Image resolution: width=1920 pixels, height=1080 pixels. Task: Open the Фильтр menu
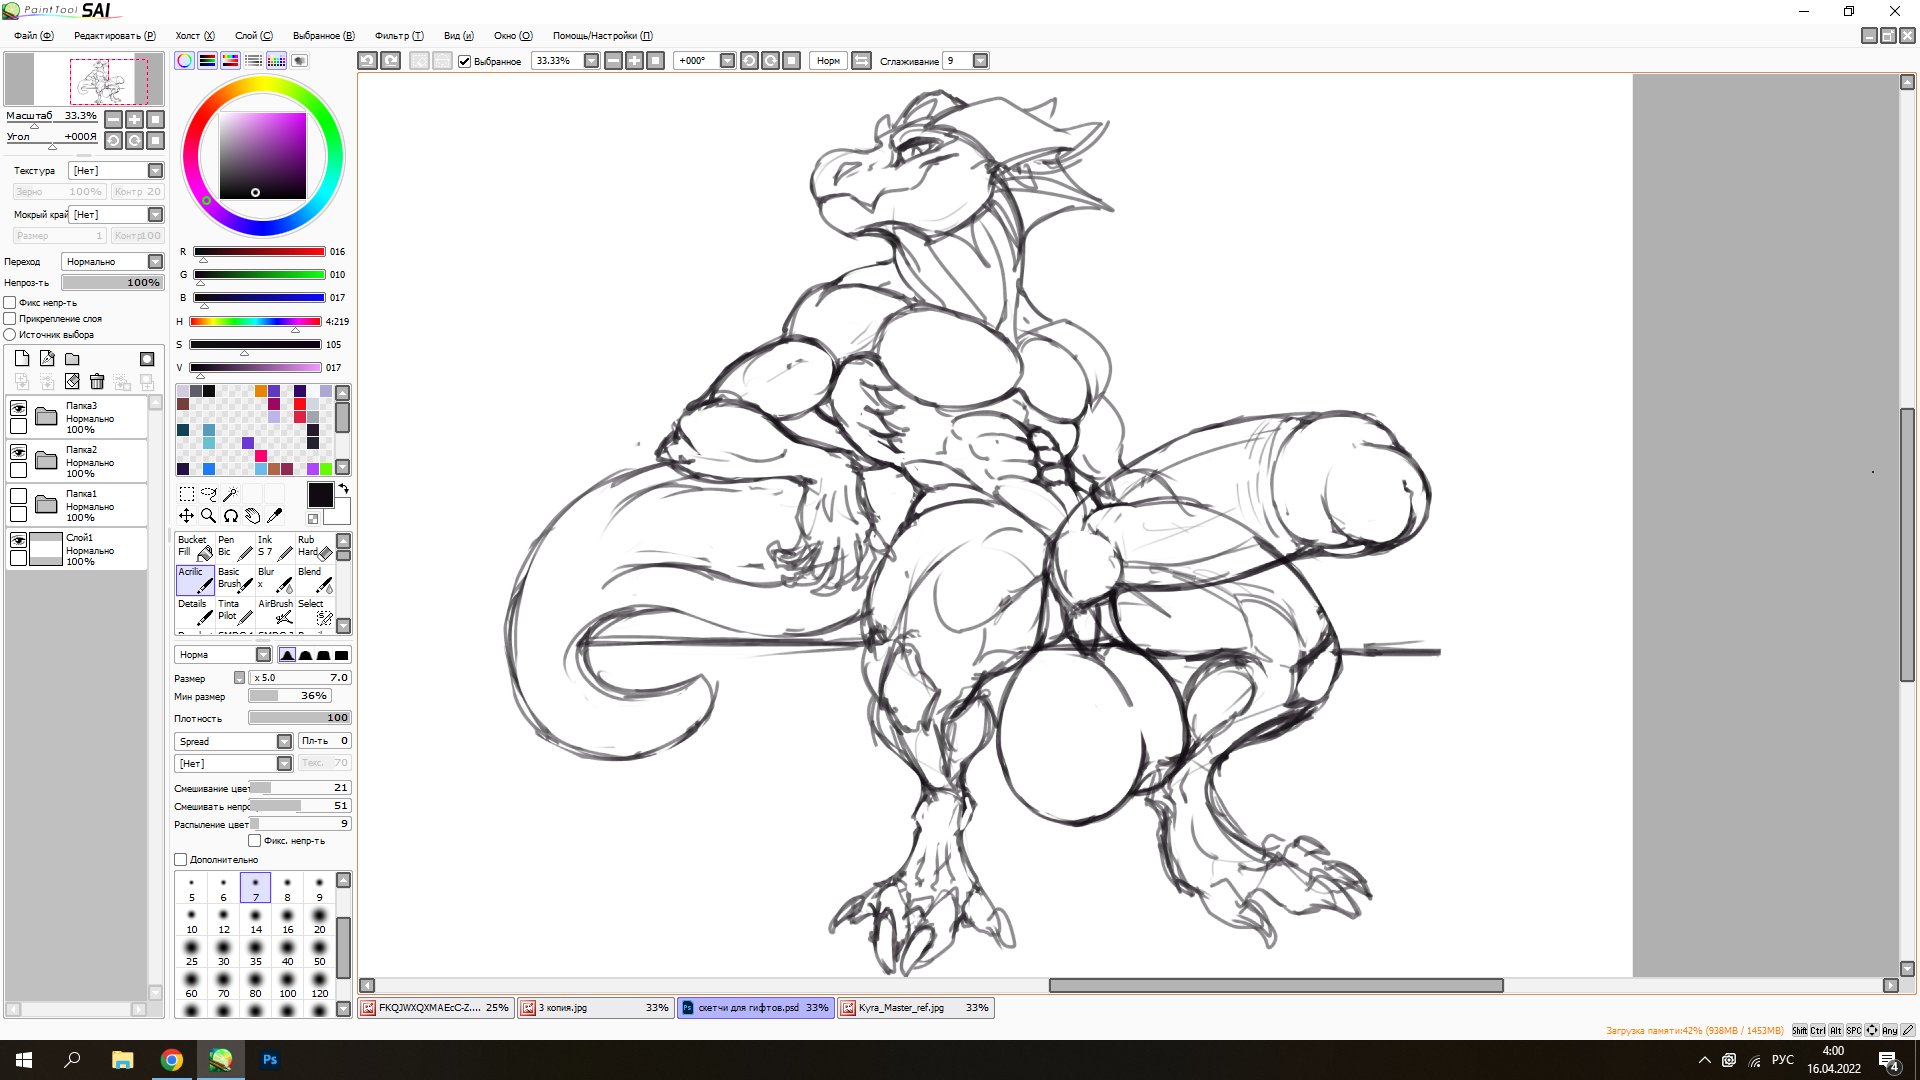398,36
